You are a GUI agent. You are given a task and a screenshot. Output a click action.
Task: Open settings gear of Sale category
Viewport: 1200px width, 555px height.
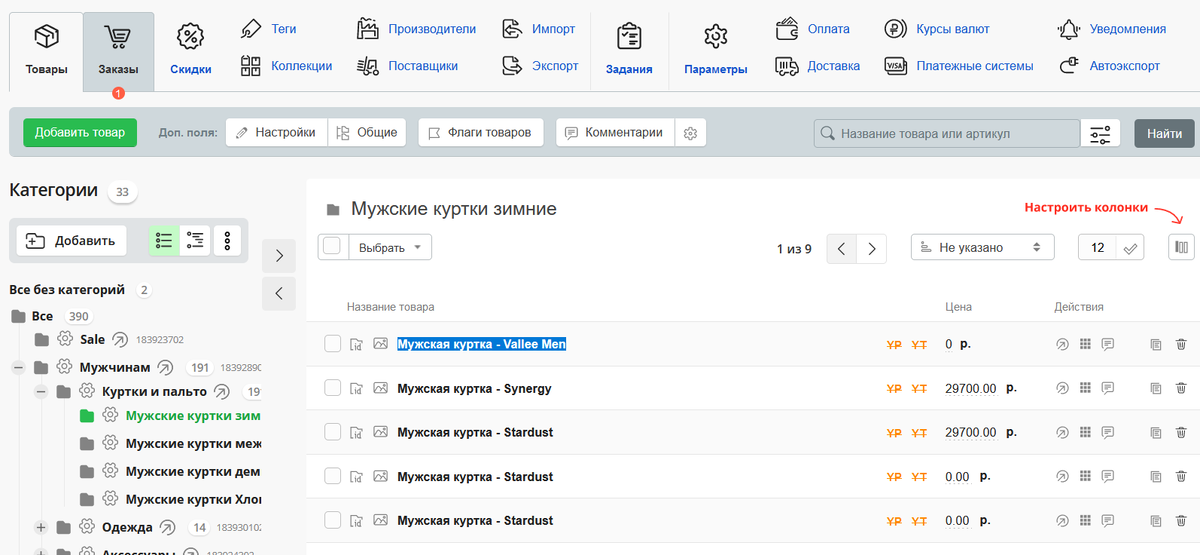(65, 339)
